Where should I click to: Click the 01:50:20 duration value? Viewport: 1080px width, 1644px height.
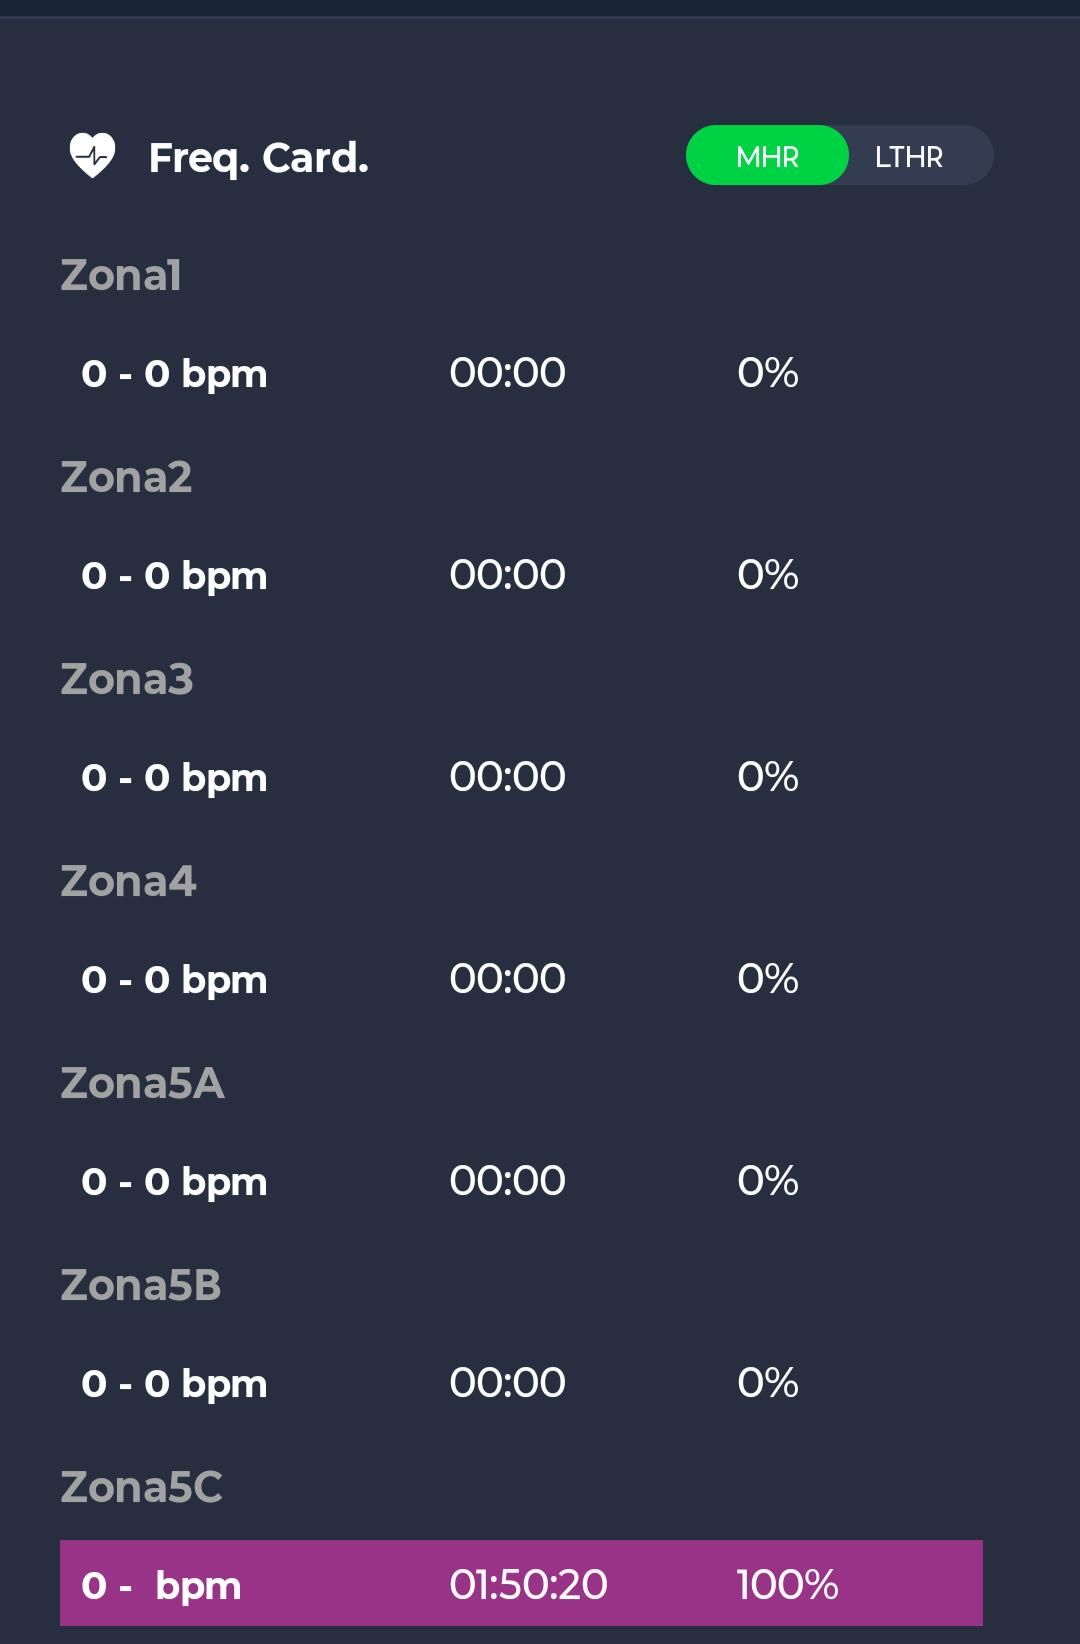[x=528, y=1584]
